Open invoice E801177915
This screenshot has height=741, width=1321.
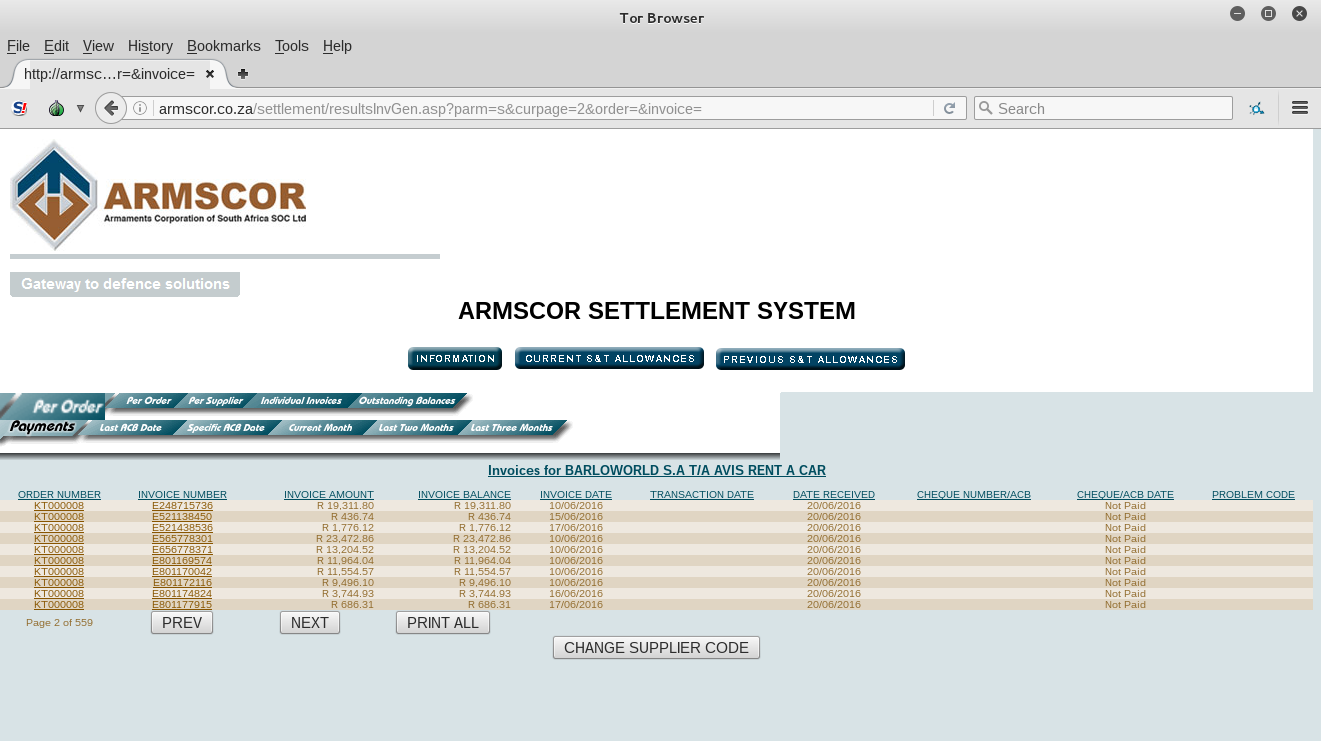point(182,605)
